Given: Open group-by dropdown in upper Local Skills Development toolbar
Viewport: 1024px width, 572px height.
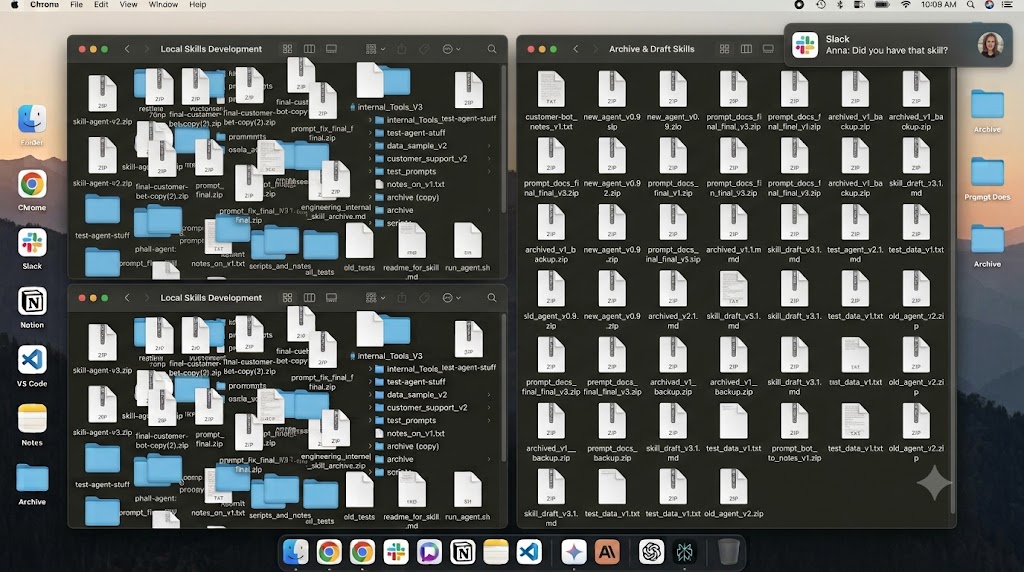Looking at the screenshot, I should click(376, 49).
